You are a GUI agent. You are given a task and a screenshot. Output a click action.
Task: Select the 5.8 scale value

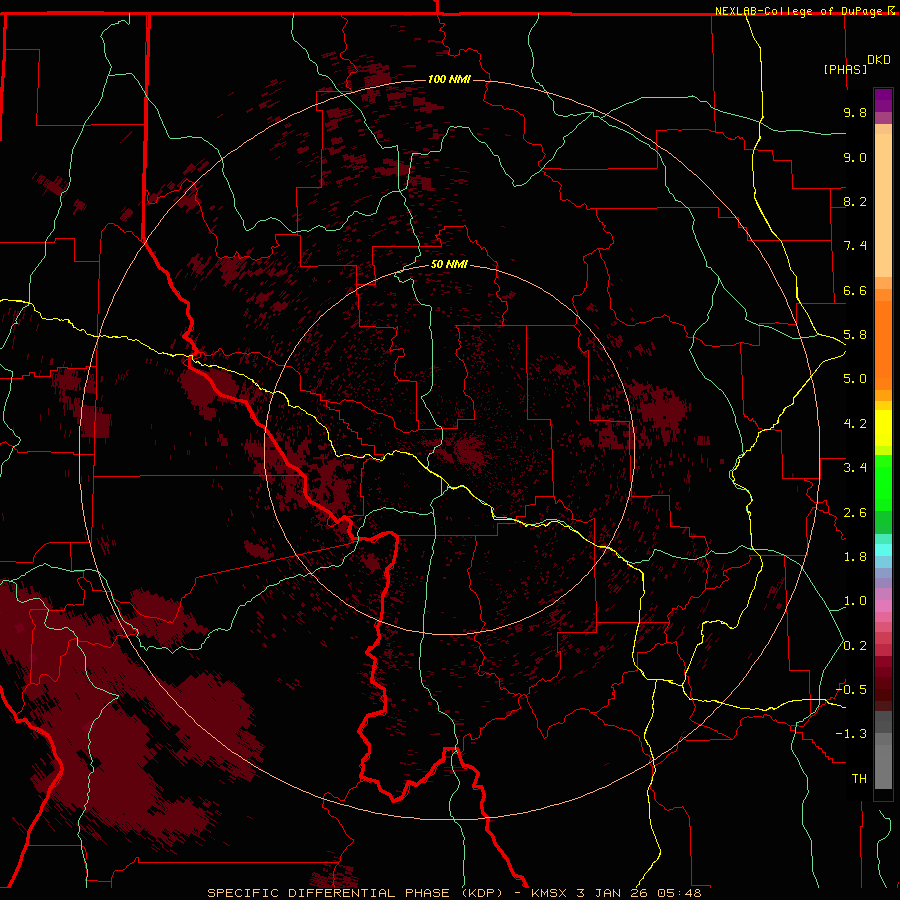coord(855,335)
